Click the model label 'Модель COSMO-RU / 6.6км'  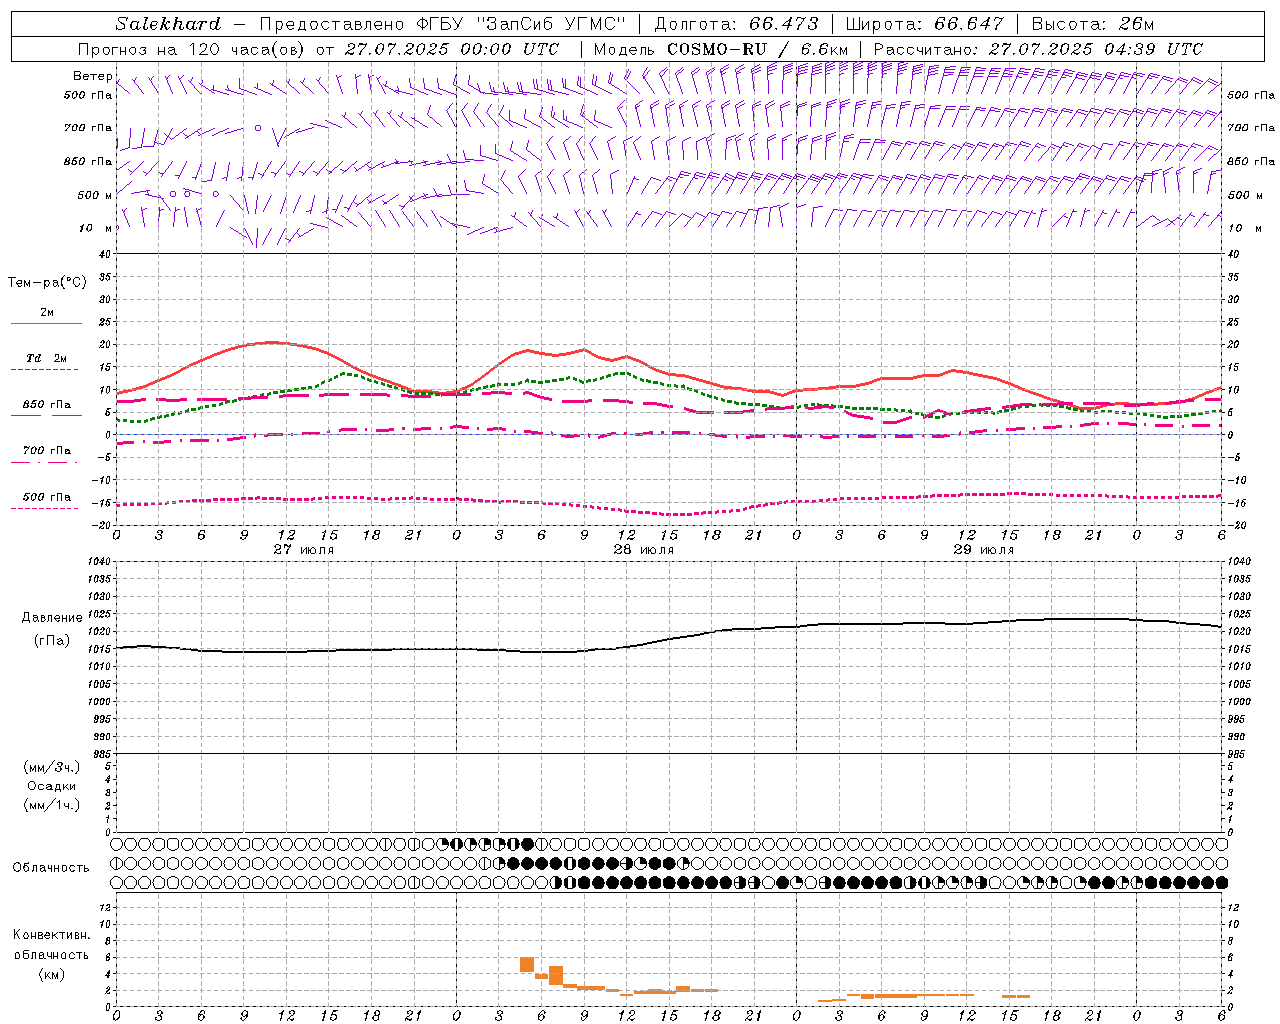[x=721, y=49]
